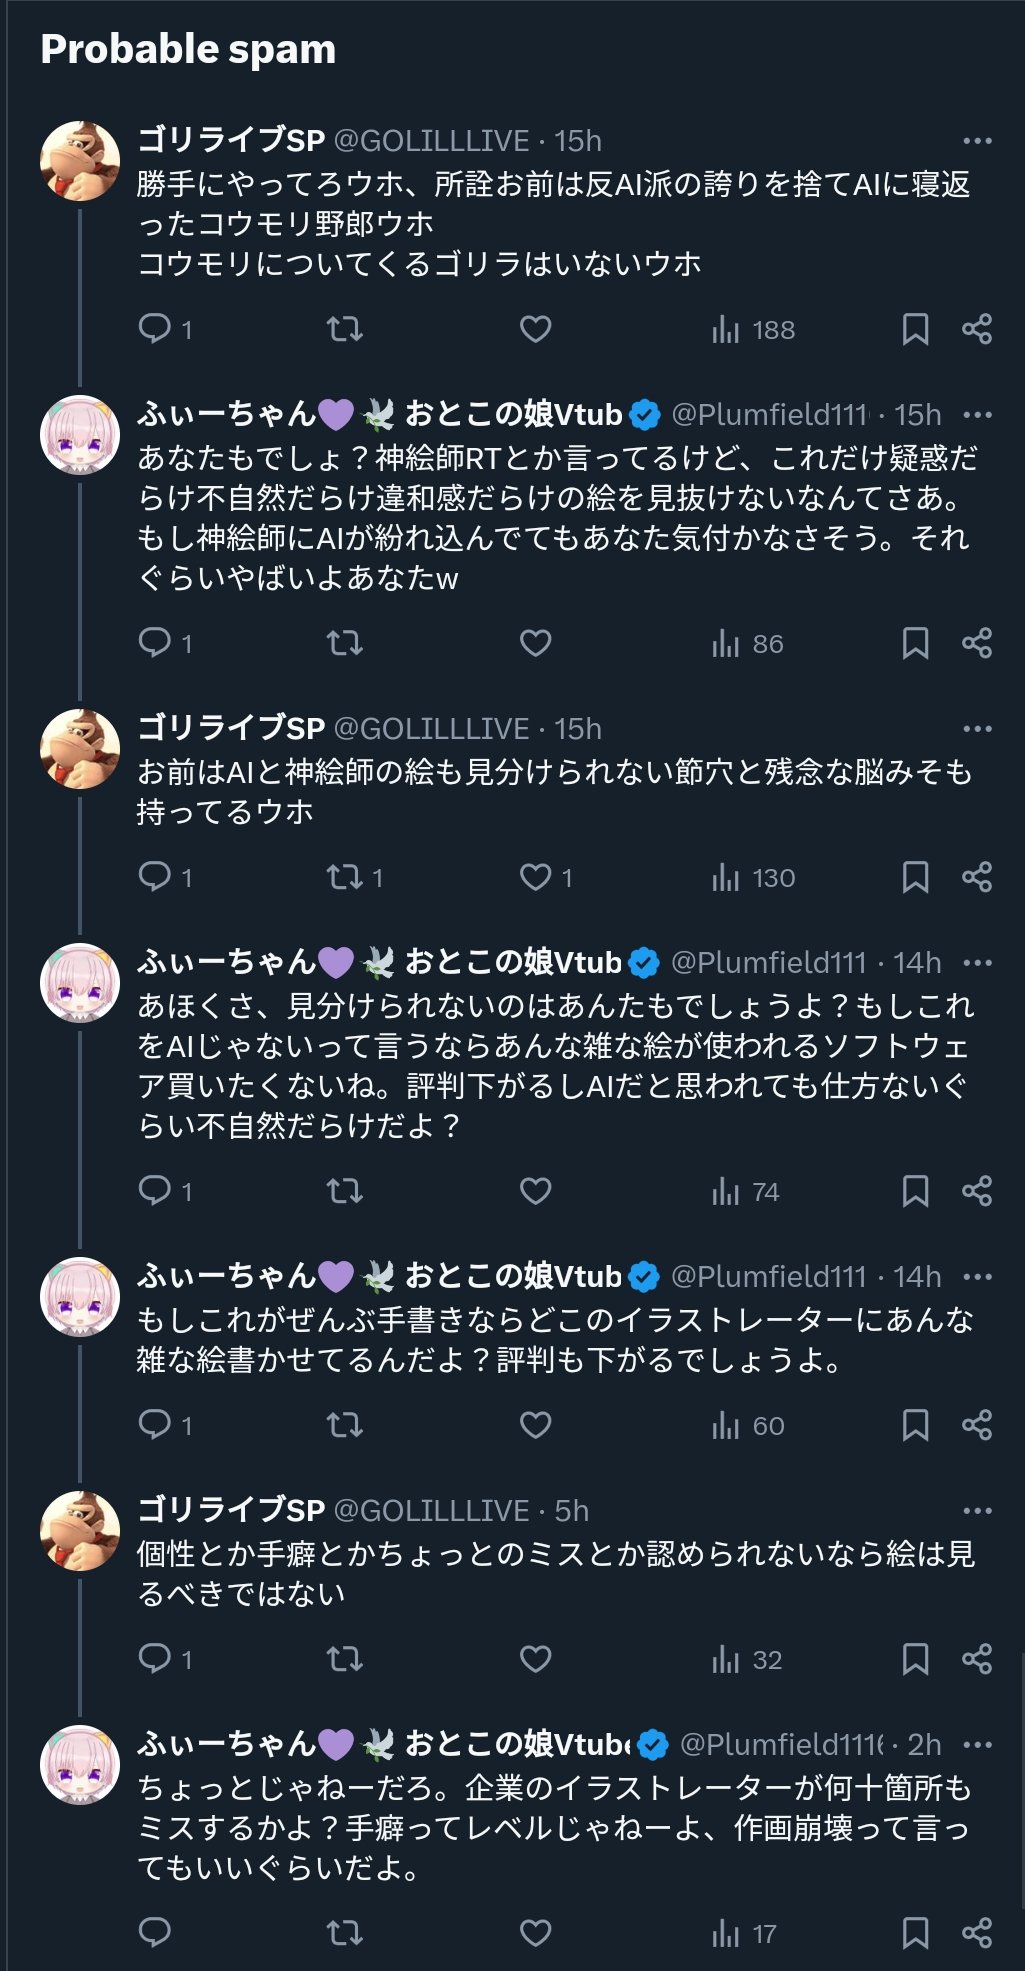Screen dimensions: 1025x1971
Task: Open more options on the 2h post
Action: coord(976,1745)
